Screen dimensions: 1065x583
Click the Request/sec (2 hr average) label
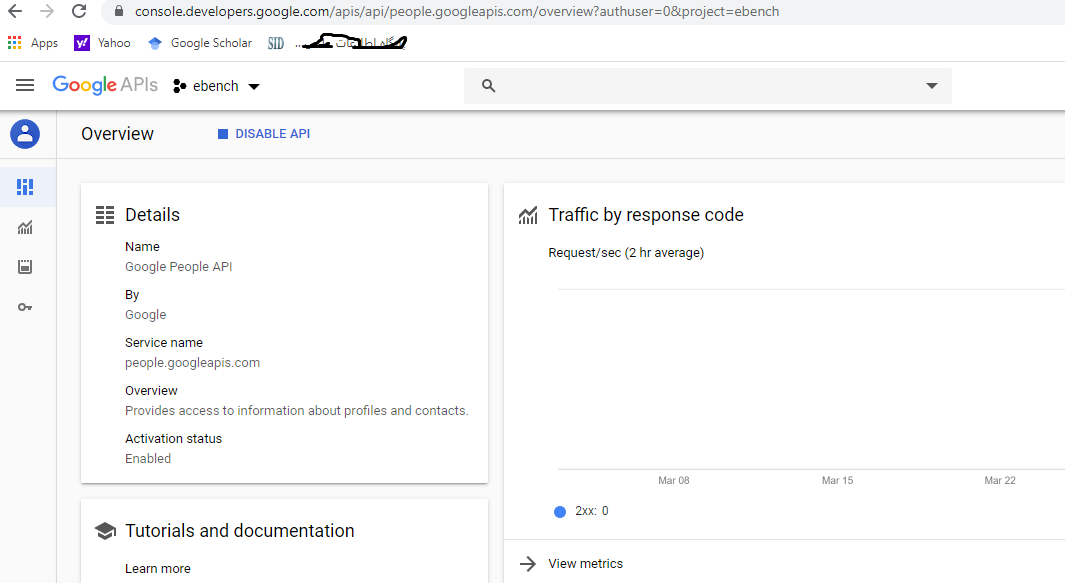click(x=626, y=253)
